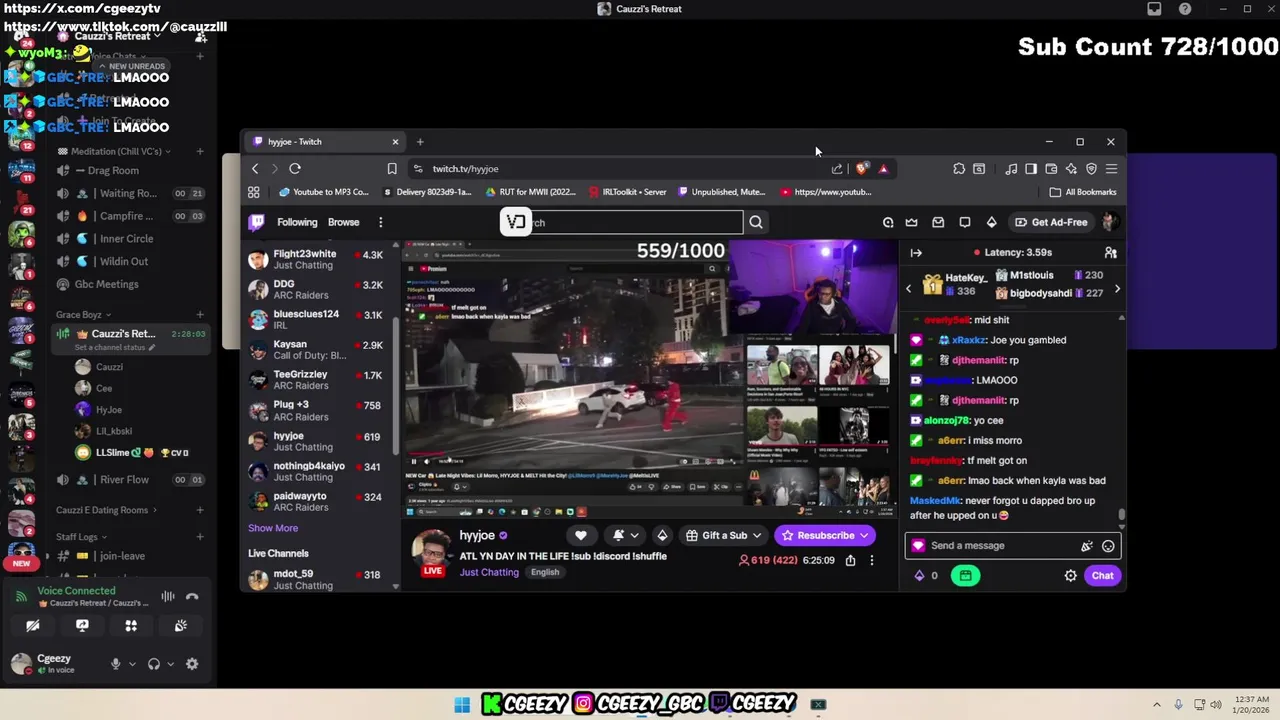Image resolution: width=1280 pixels, height=720 pixels.
Task: Collapse the Staff Logs category
Action: tap(82, 537)
